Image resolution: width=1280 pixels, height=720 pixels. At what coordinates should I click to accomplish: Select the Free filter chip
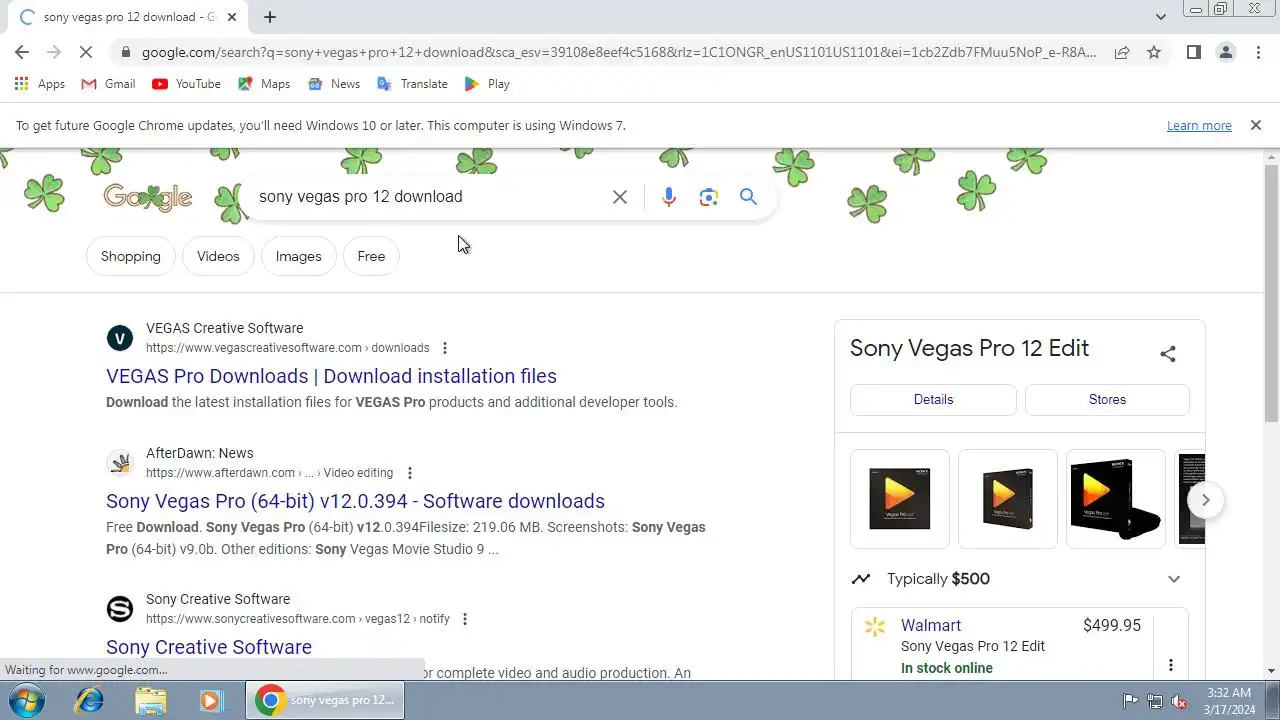click(x=371, y=256)
